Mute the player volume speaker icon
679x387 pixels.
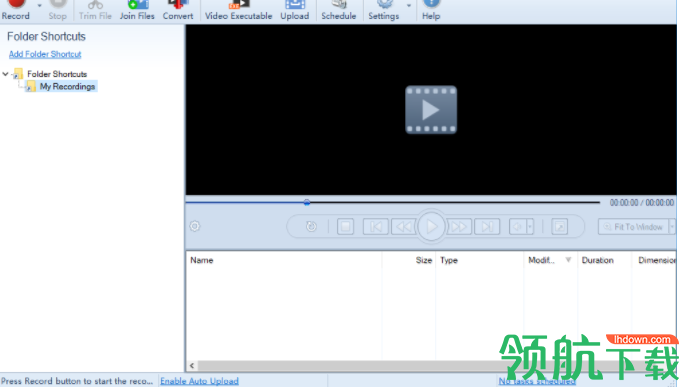point(517,226)
